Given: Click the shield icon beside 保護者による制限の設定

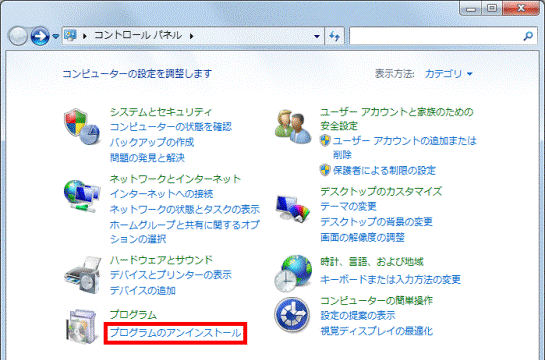Looking at the screenshot, I should (325, 170).
